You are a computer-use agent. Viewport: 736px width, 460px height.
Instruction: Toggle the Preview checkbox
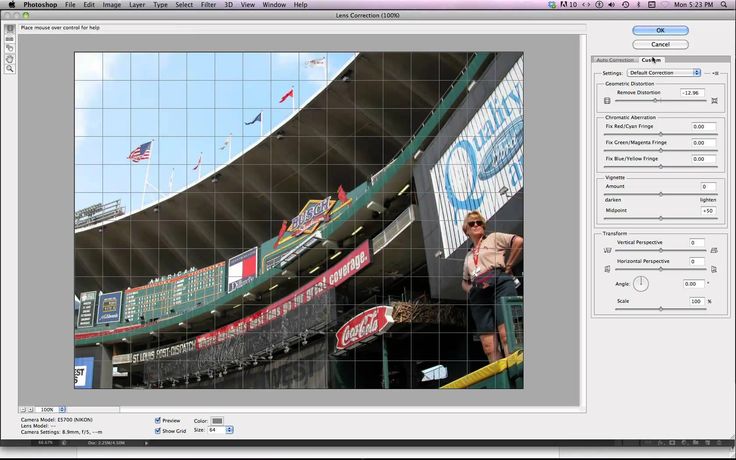pos(158,421)
